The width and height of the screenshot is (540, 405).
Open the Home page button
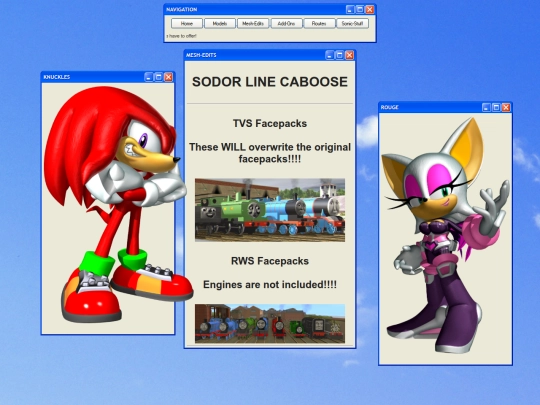[187, 23]
